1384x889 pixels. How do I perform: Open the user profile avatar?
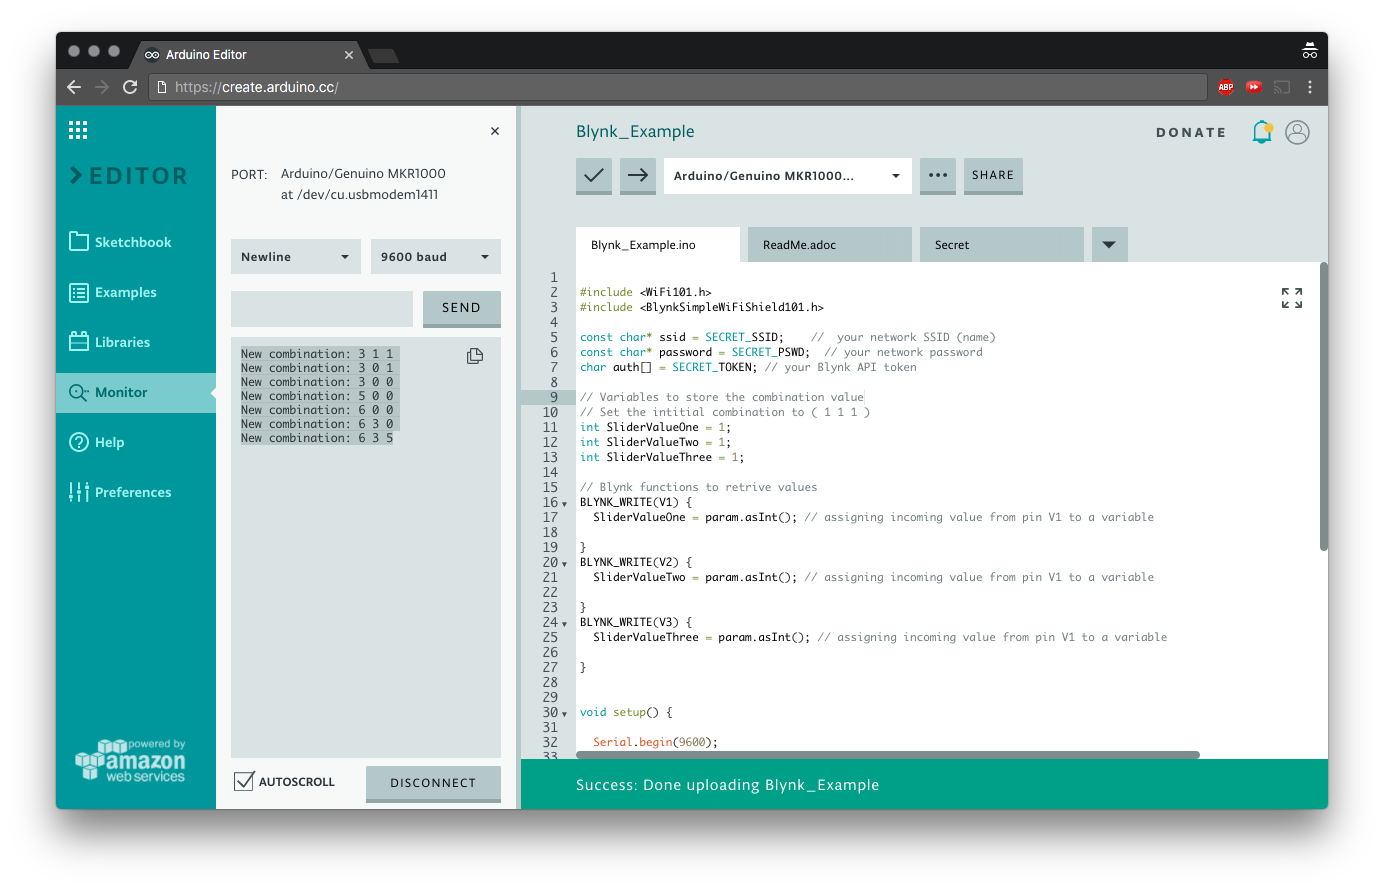pyautogui.click(x=1297, y=132)
